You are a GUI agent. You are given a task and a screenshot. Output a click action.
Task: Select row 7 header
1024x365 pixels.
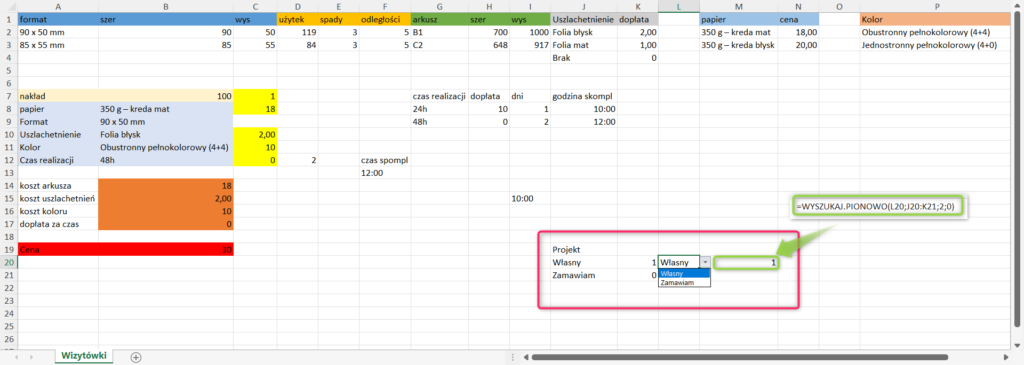click(x=8, y=96)
